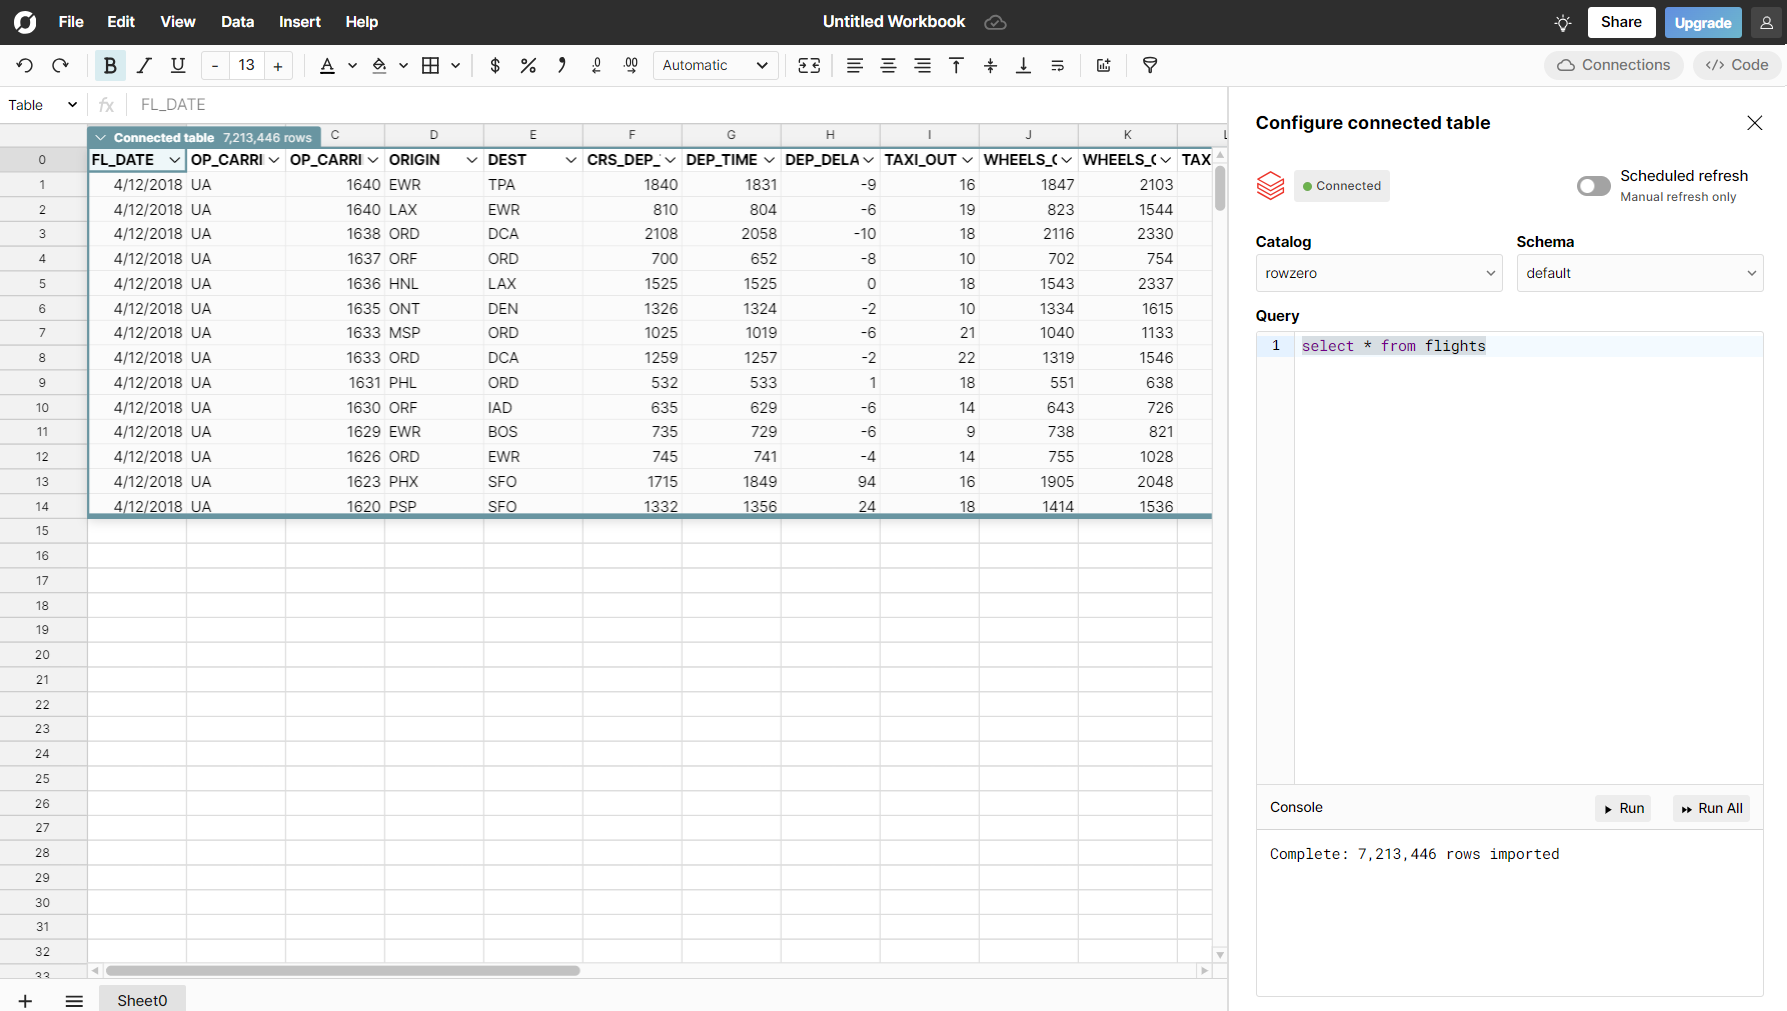Open the Data menu

[x=237, y=22]
